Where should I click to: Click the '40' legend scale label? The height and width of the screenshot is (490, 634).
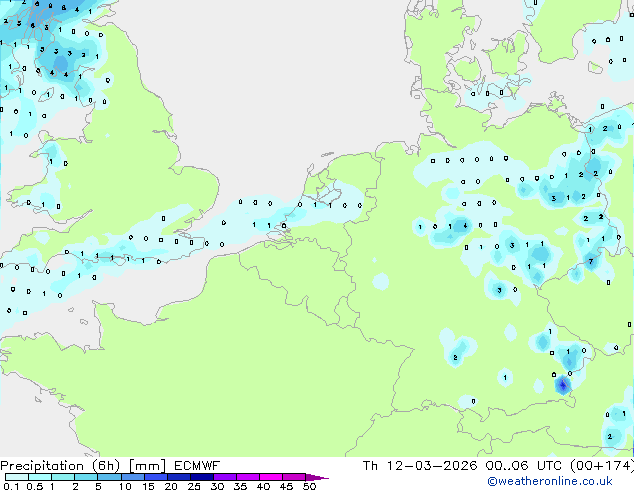pyautogui.click(x=263, y=486)
